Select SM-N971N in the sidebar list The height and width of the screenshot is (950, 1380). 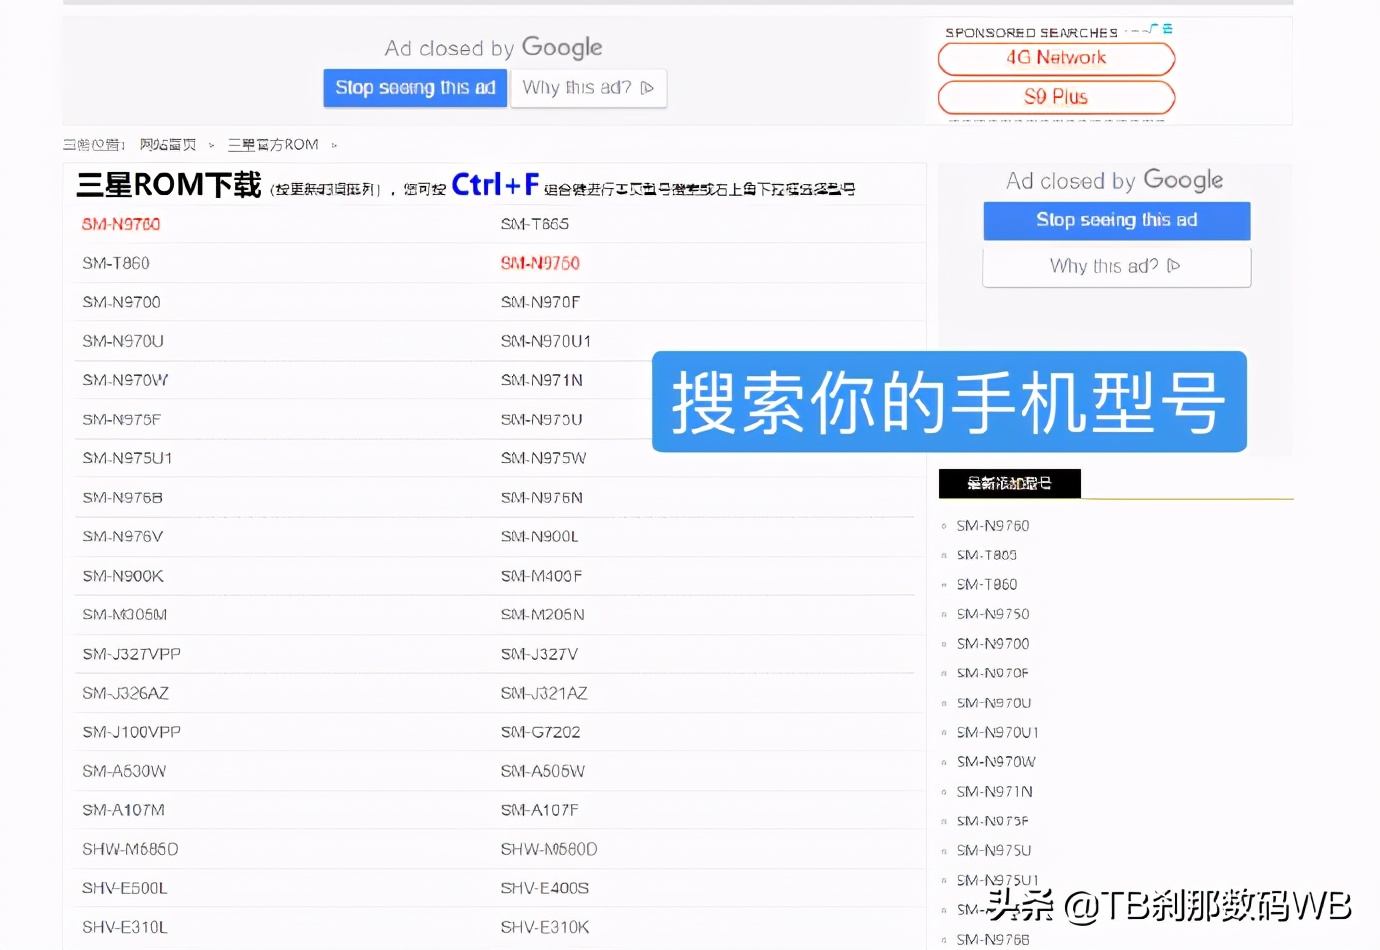[x=993, y=791]
